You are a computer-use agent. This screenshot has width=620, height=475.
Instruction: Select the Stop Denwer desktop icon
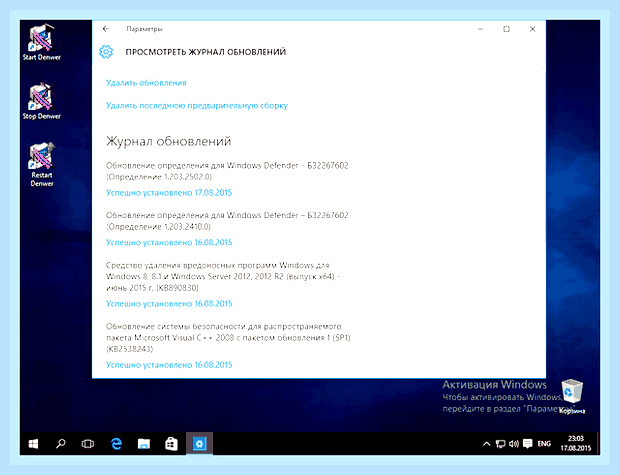pyautogui.click(x=42, y=101)
